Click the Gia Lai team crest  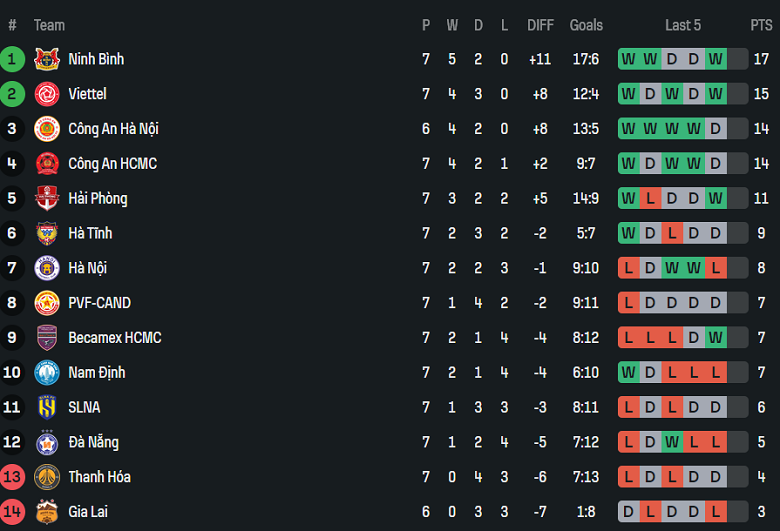click(47, 512)
